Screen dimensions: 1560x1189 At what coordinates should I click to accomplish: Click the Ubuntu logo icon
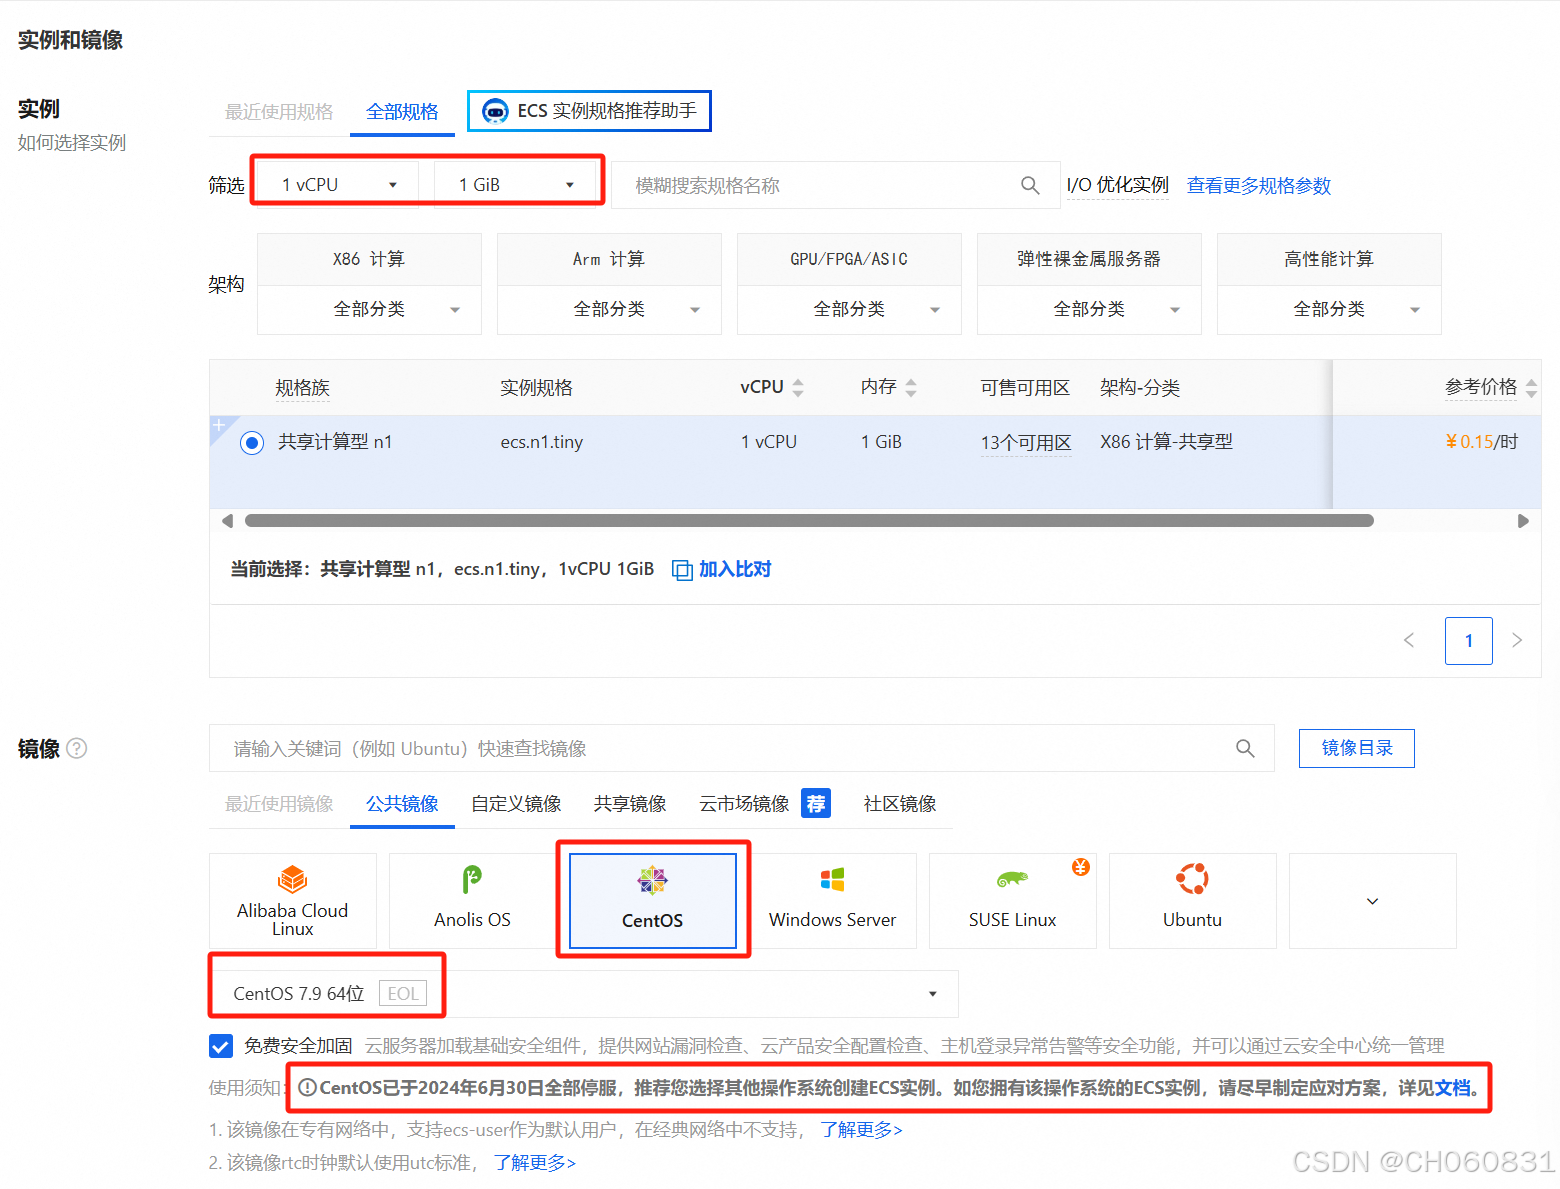tap(1192, 879)
